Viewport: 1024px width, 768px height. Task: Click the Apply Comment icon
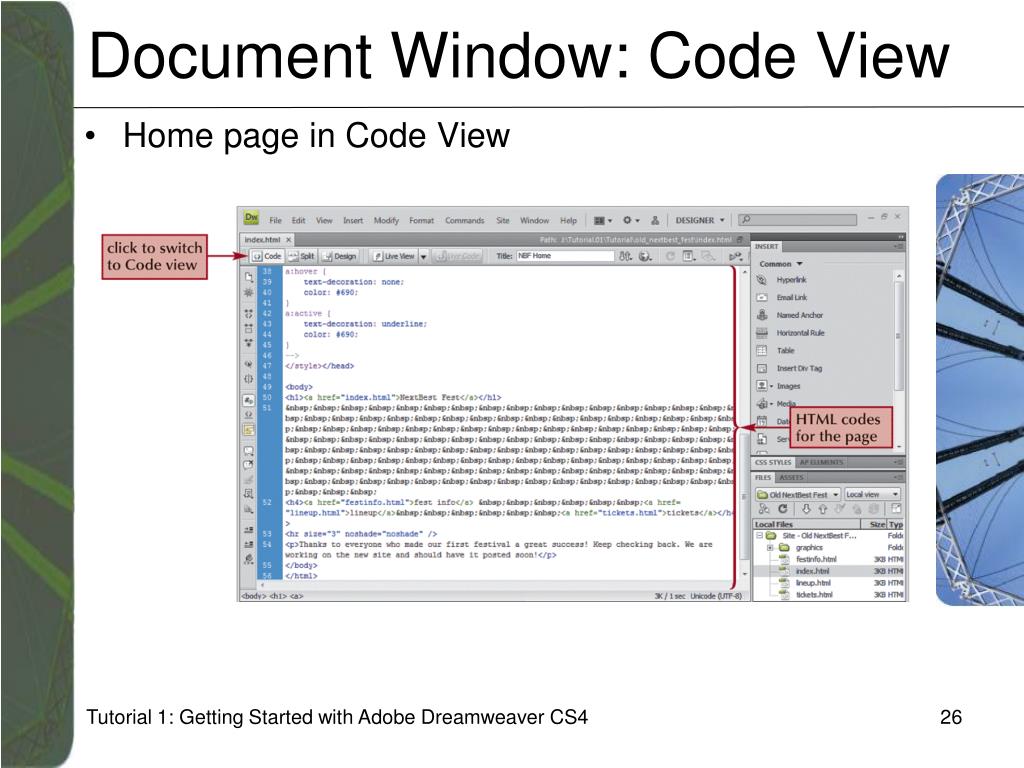(x=249, y=451)
